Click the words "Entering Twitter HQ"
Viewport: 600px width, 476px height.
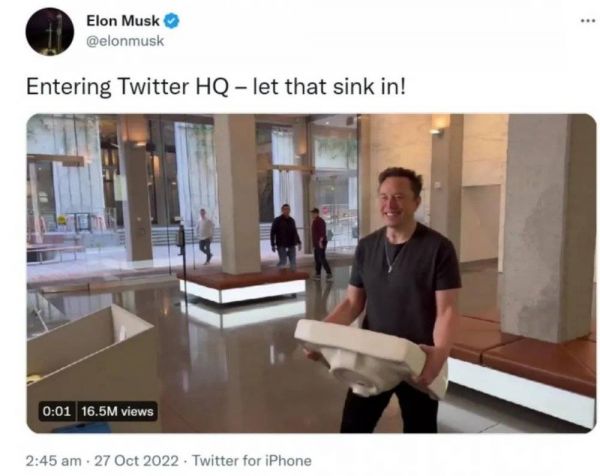(127, 87)
